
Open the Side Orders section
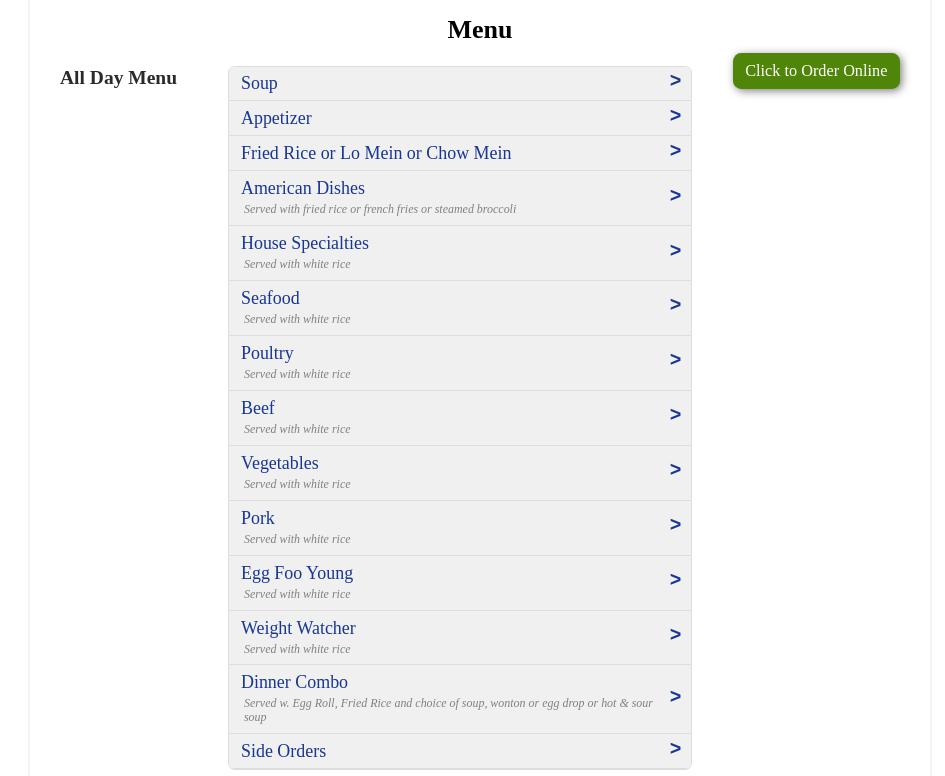click(x=284, y=751)
